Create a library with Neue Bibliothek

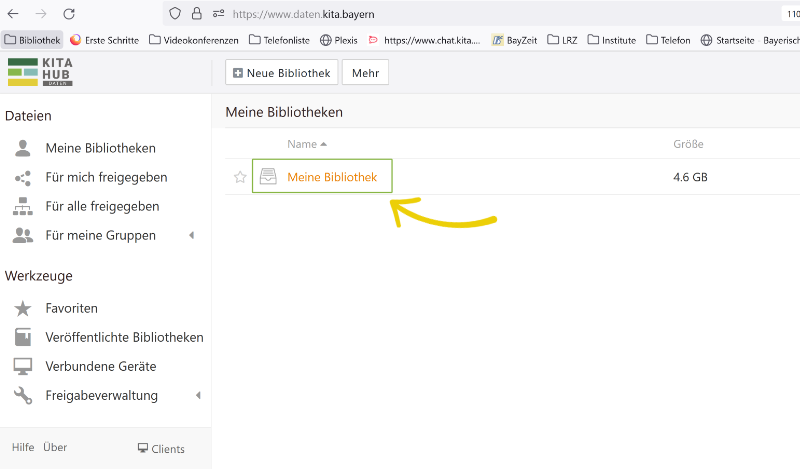pos(281,73)
